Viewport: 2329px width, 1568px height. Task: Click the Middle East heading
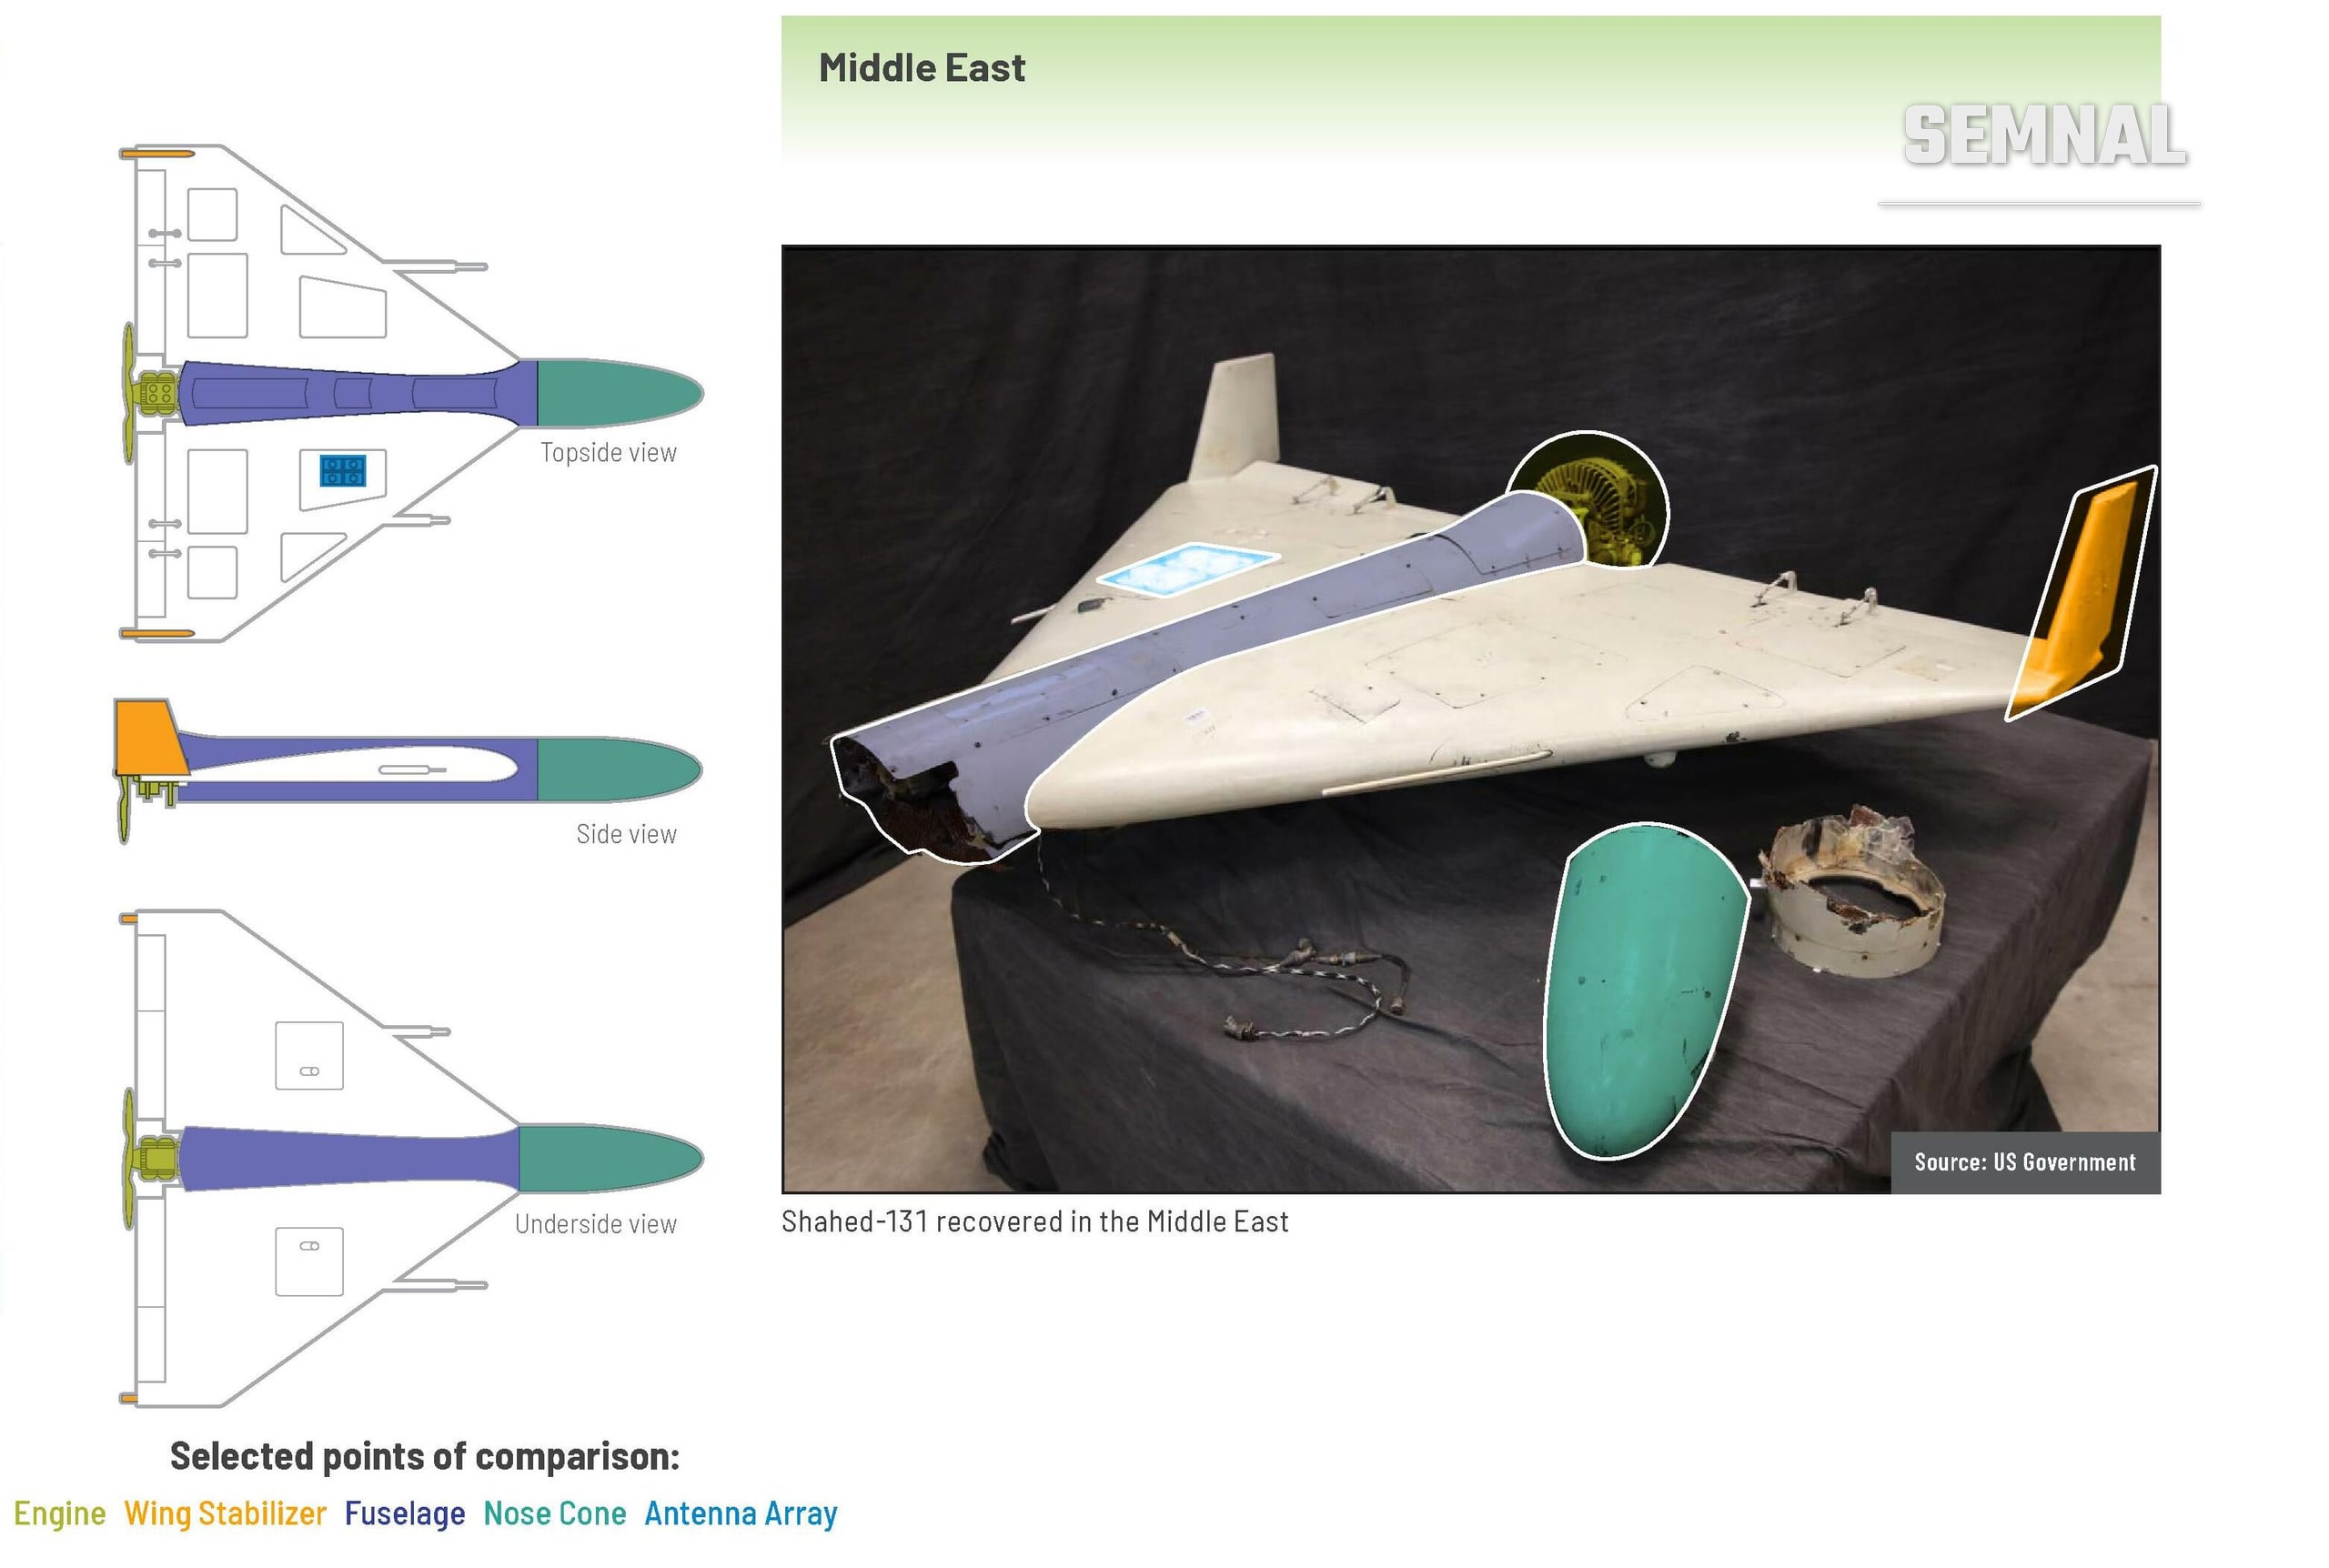(921, 68)
